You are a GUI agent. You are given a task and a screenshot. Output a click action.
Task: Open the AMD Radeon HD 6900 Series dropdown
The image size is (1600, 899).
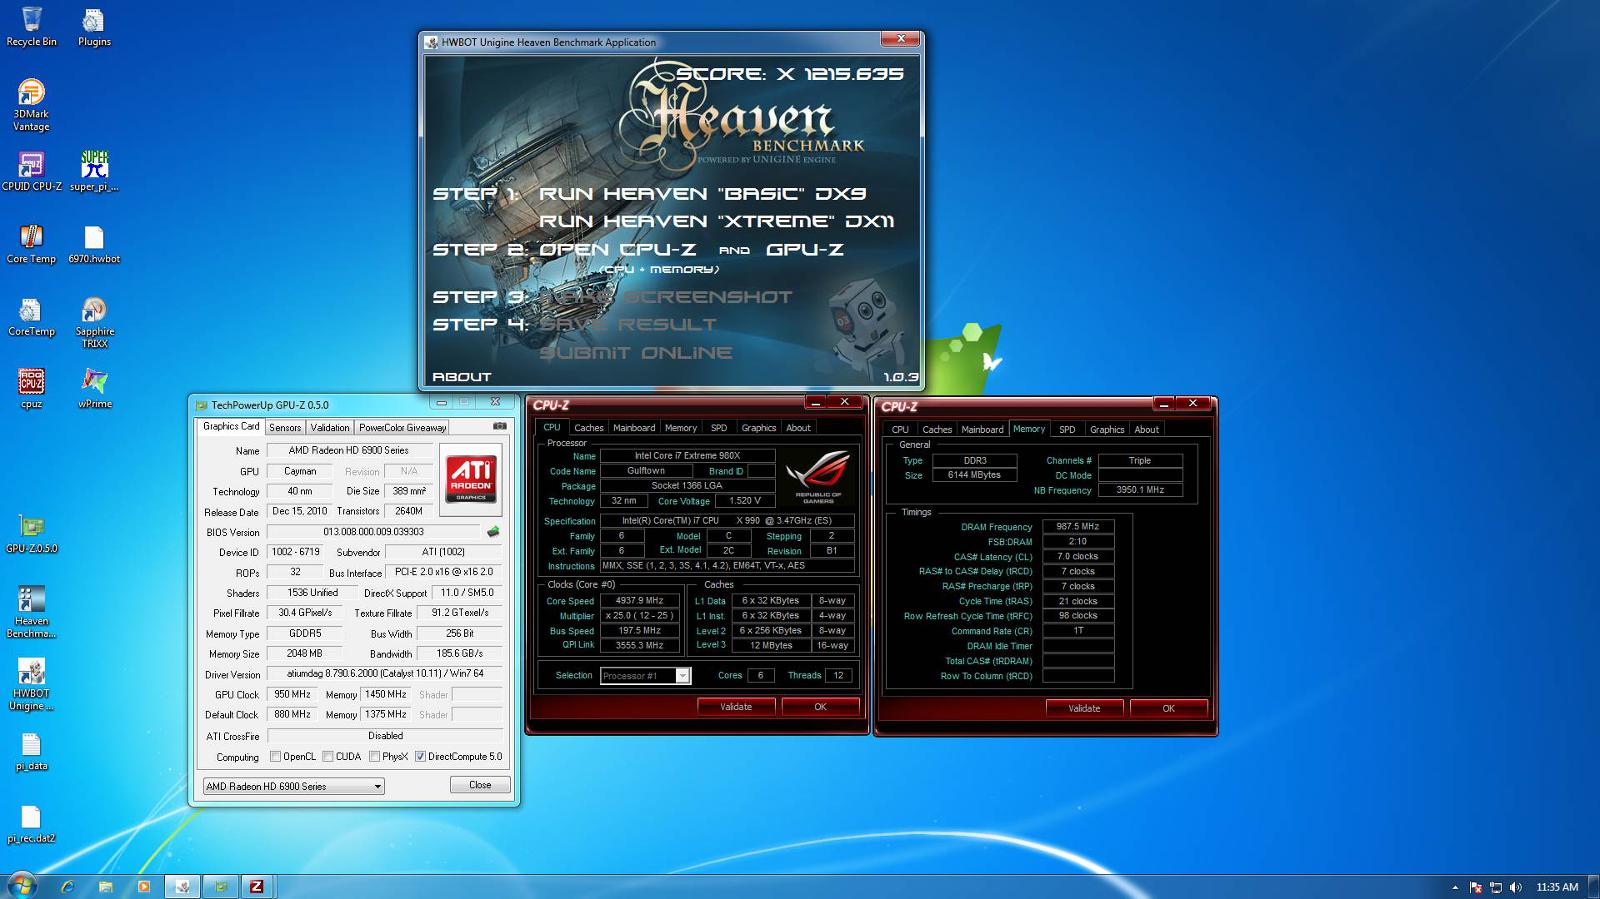point(293,786)
